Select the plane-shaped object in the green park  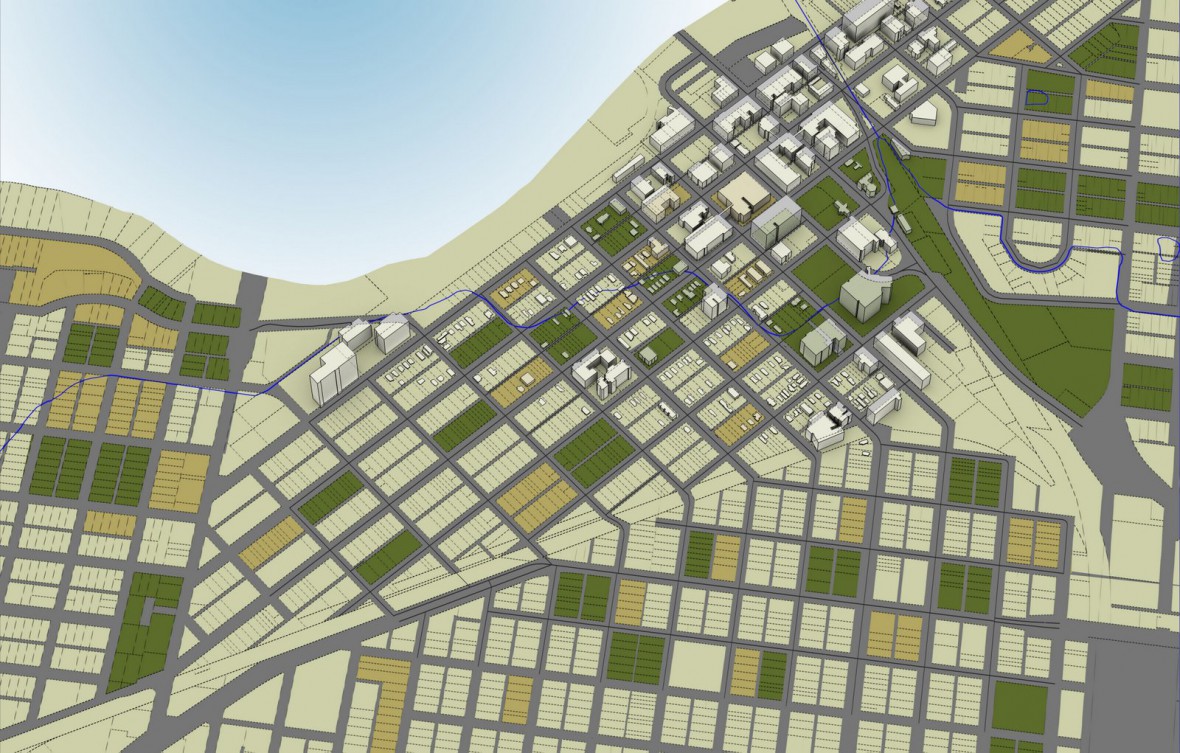842,206
